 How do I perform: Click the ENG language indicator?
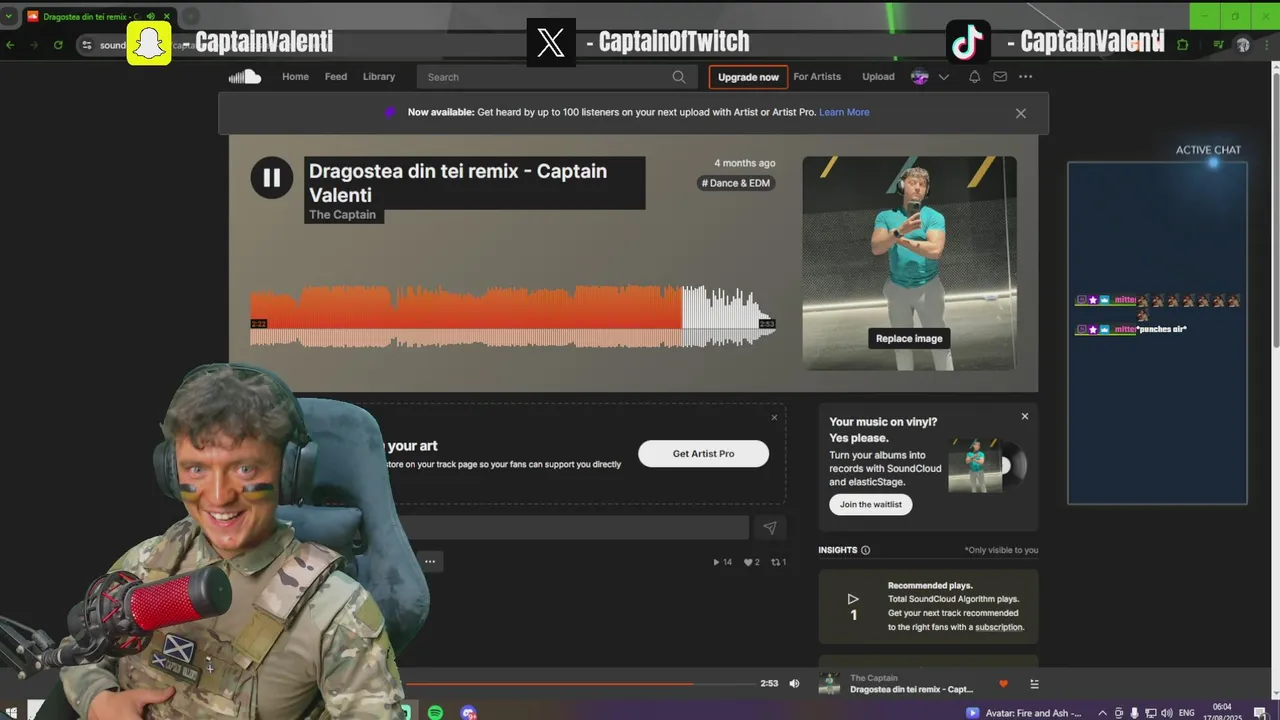click(x=1187, y=713)
